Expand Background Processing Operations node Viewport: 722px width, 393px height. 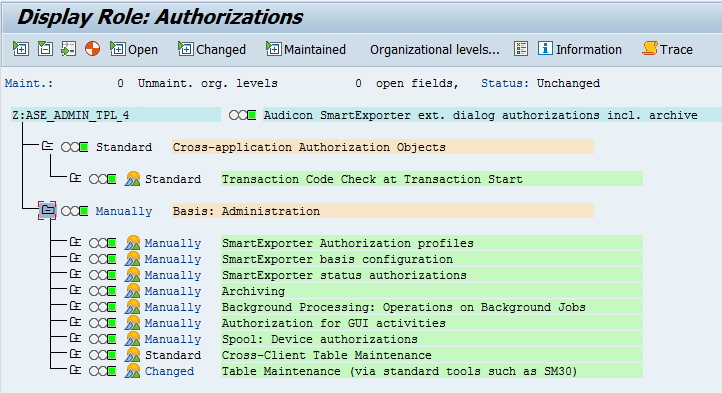(x=76, y=306)
